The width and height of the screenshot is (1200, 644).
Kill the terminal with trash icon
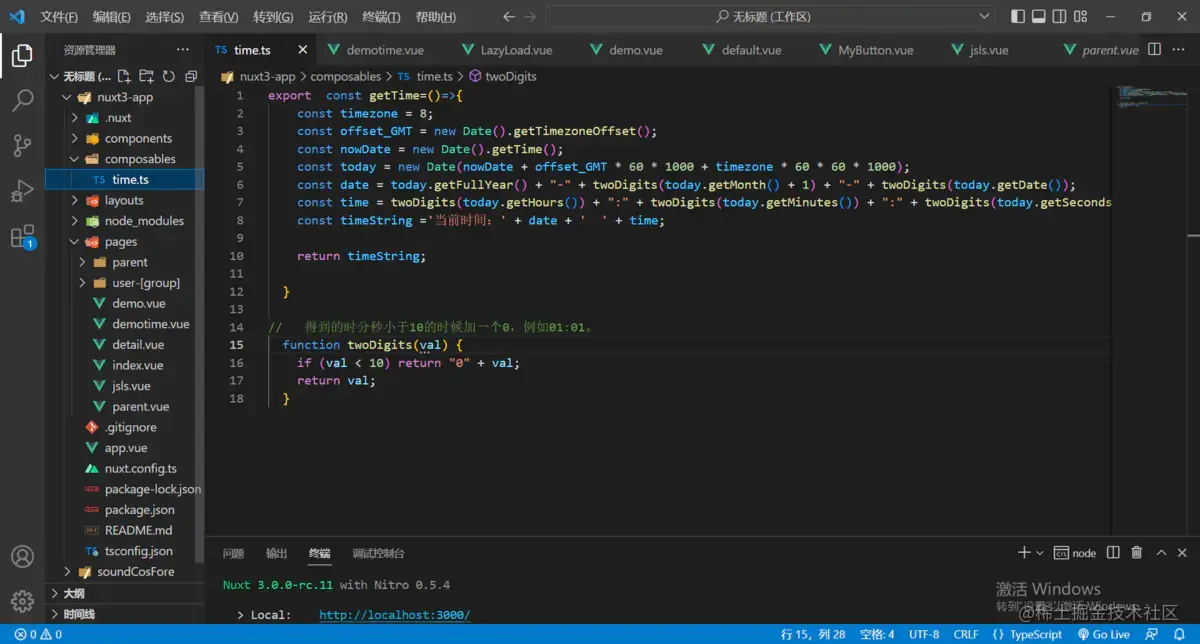1137,552
